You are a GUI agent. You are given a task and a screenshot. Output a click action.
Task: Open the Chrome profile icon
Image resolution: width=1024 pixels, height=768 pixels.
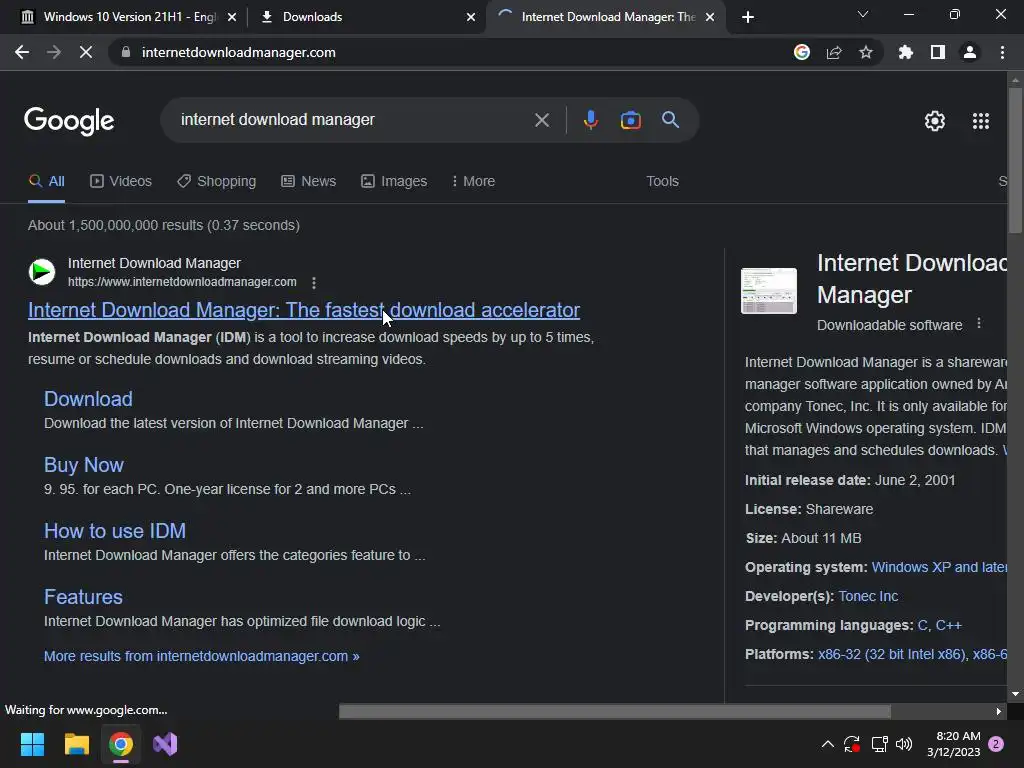970,52
